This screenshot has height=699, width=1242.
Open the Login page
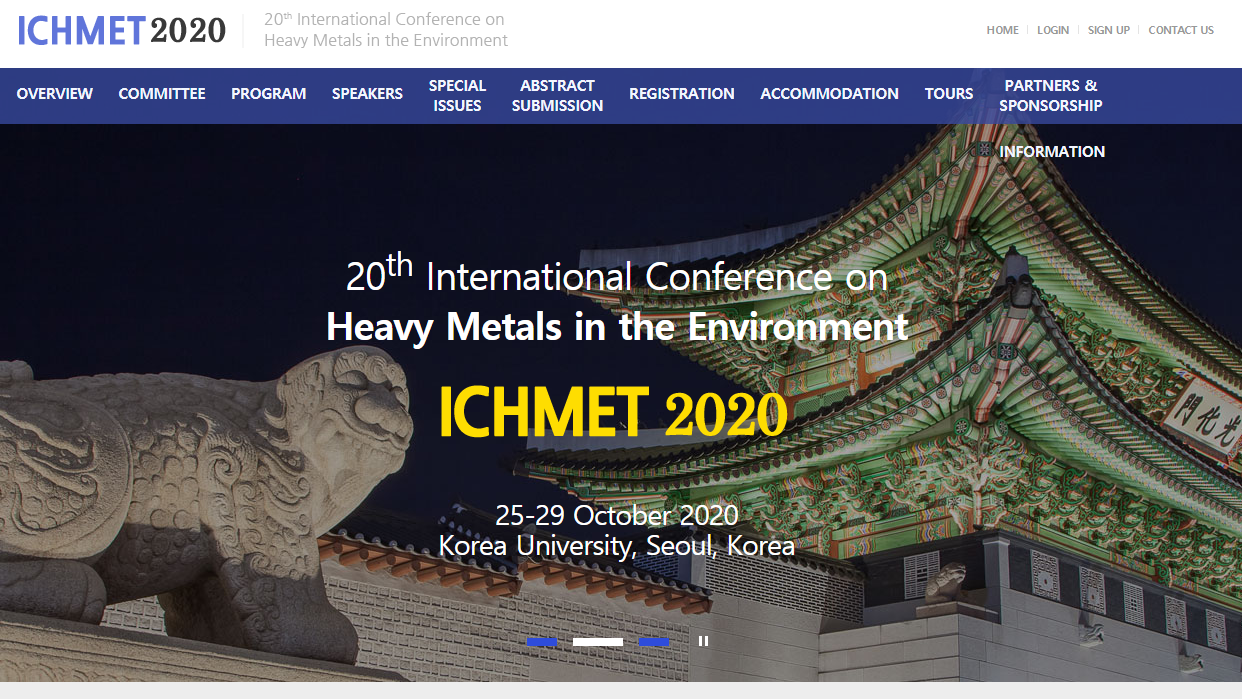click(x=1053, y=30)
